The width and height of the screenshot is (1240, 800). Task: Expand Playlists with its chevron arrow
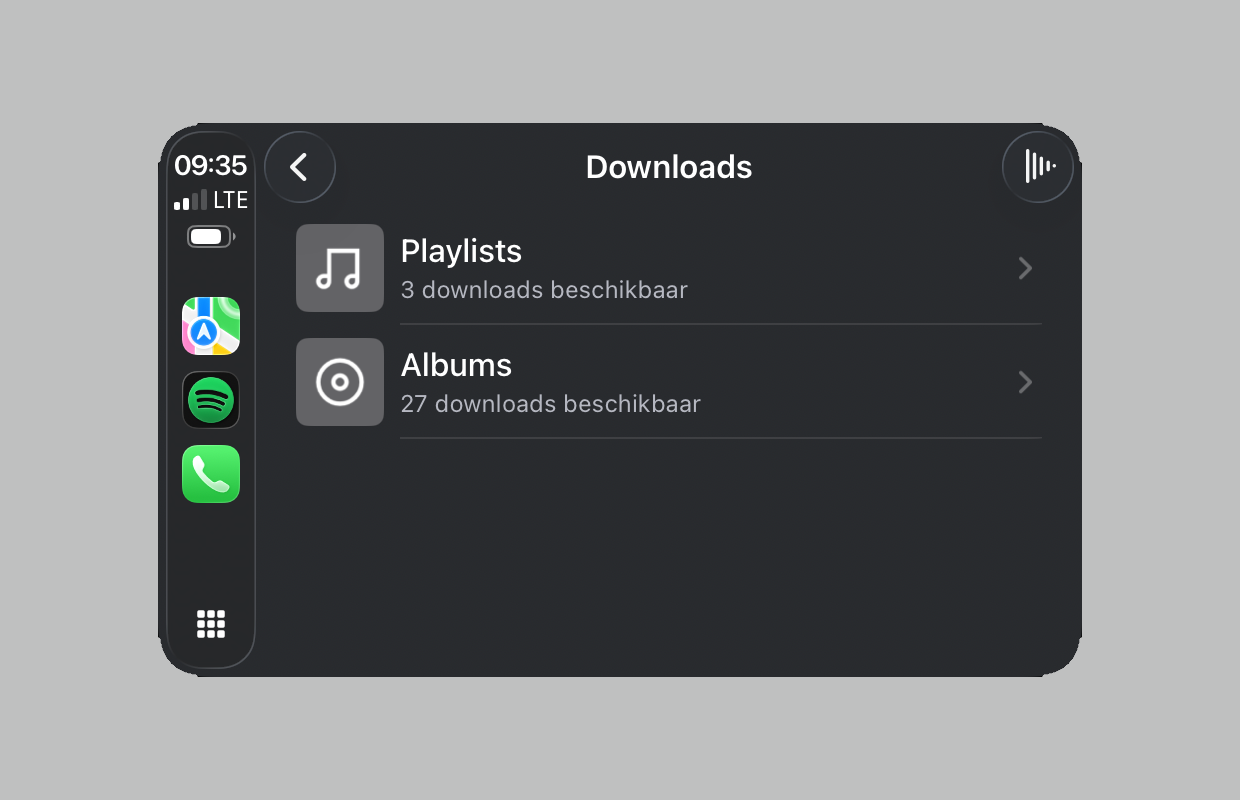click(x=1025, y=268)
